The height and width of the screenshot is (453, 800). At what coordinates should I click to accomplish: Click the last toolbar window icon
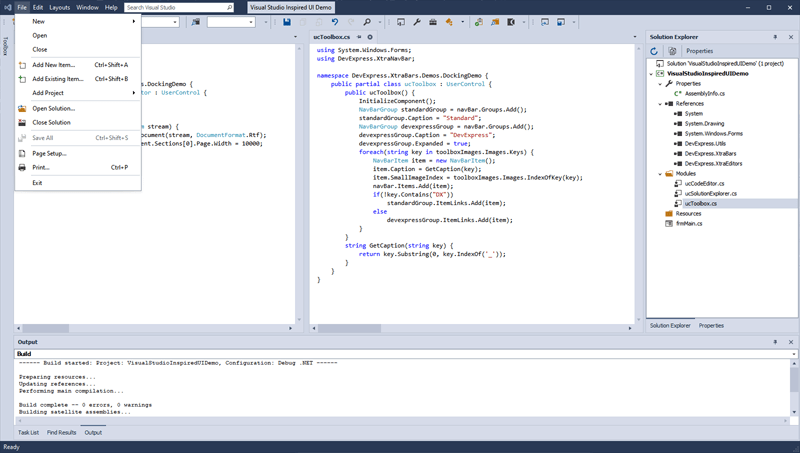tap(561, 22)
